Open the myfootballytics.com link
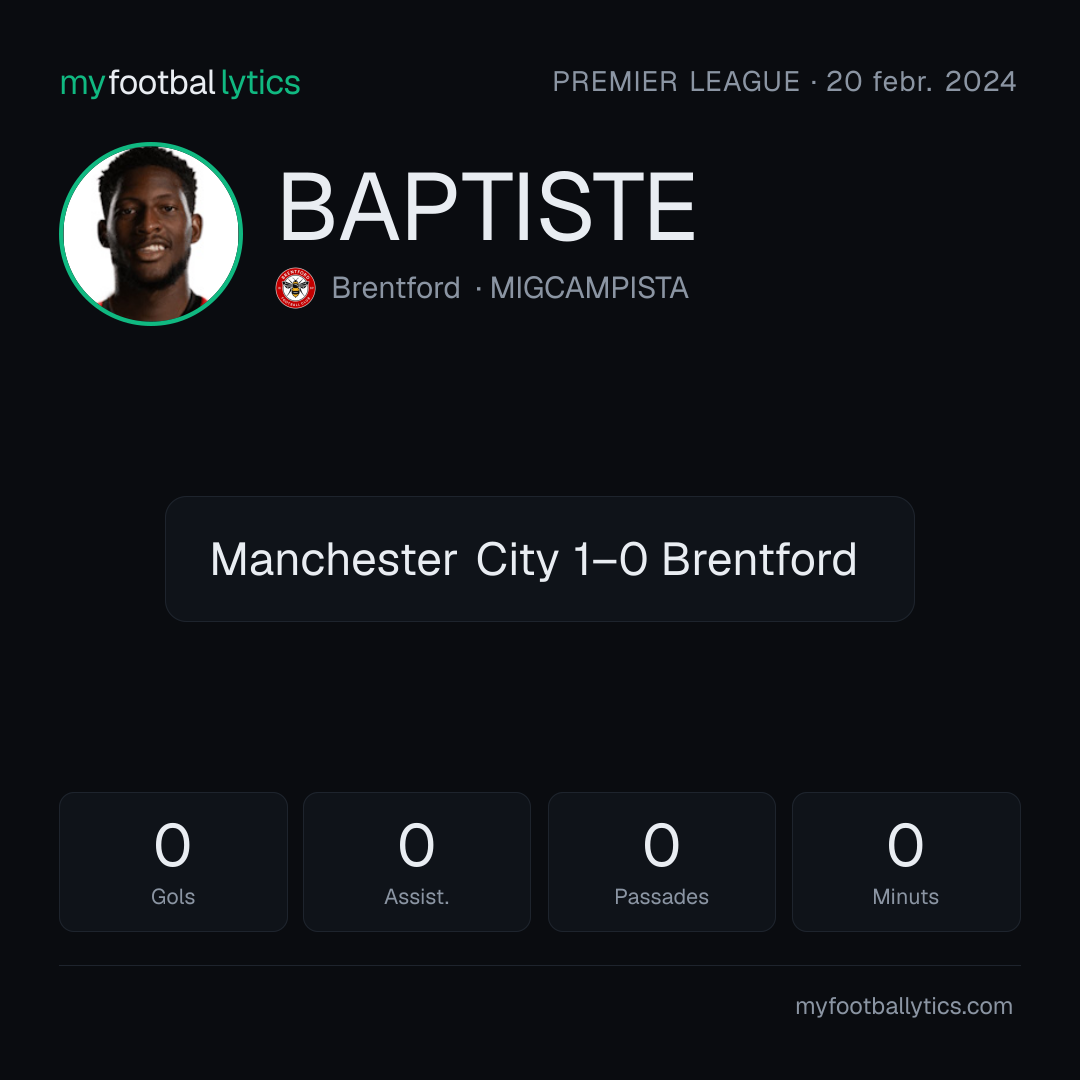The height and width of the screenshot is (1080, 1080). [x=904, y=1006]
